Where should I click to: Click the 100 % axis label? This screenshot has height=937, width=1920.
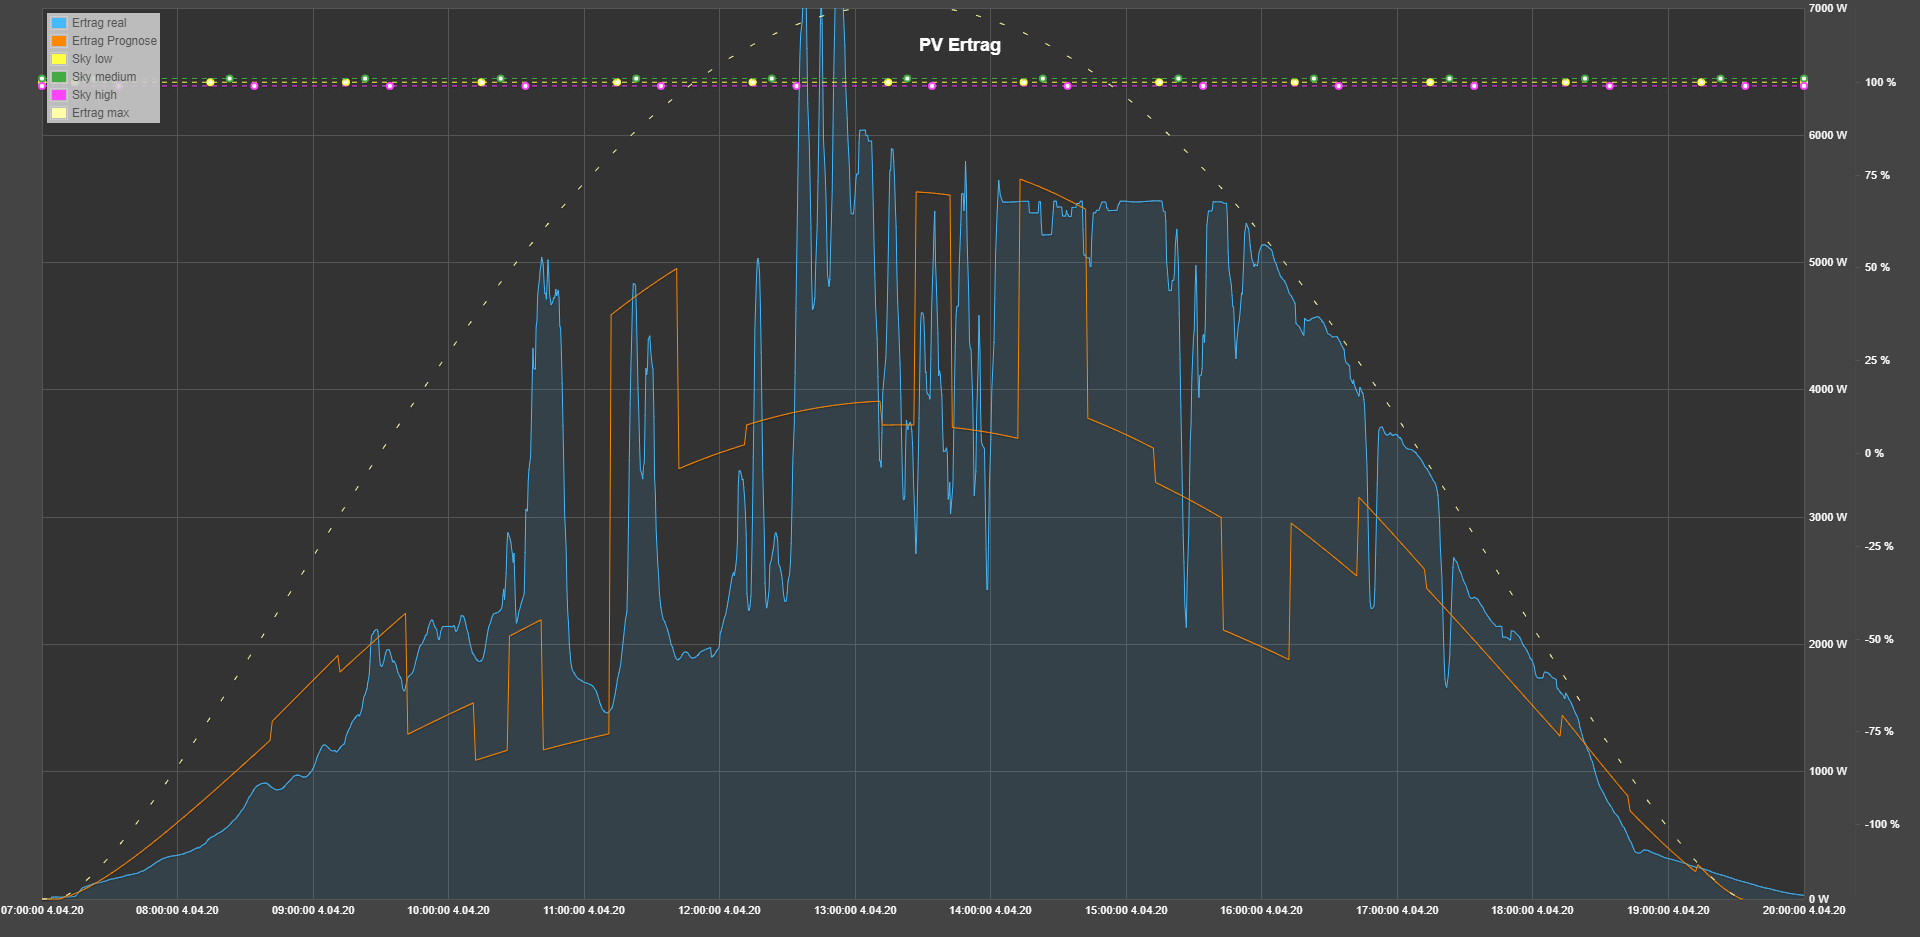click(x=1880, y=82)
